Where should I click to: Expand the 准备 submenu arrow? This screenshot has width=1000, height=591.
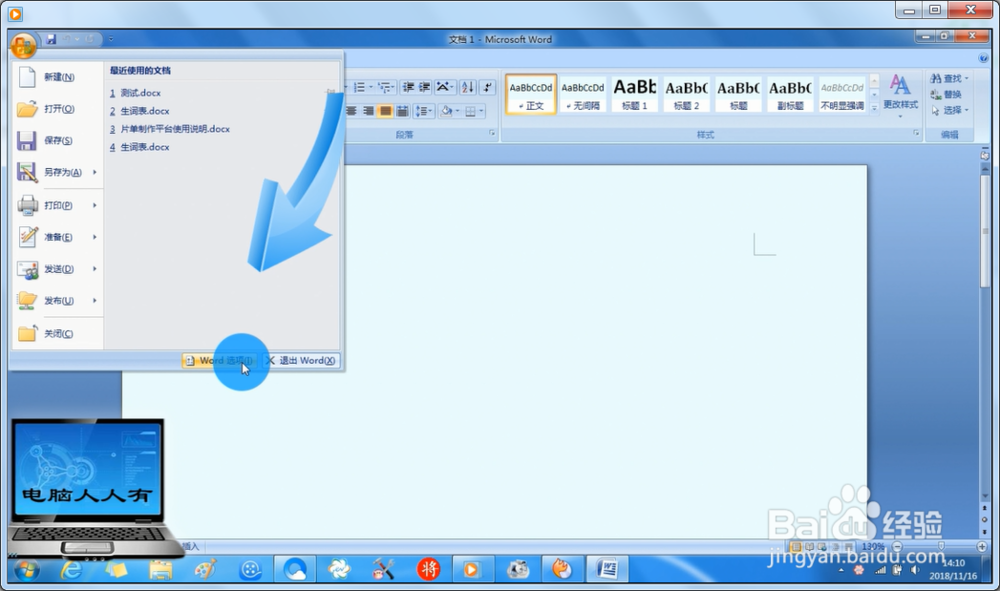tap(95, 237)
